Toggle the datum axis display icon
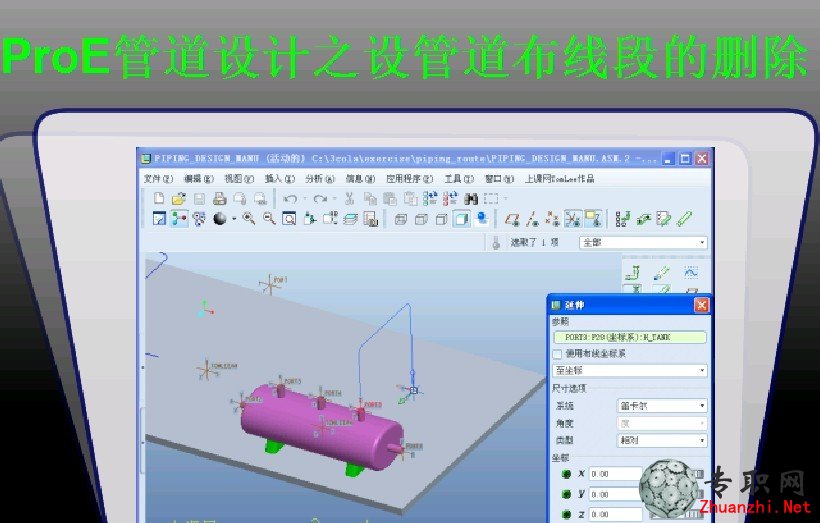 (x=532, y=219)
